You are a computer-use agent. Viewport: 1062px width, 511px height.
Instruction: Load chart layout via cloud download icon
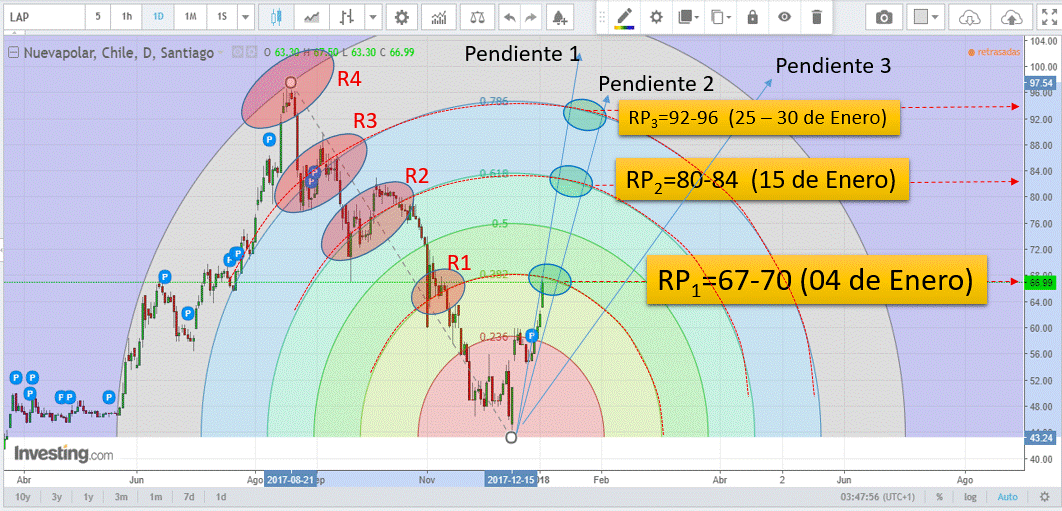969,18
